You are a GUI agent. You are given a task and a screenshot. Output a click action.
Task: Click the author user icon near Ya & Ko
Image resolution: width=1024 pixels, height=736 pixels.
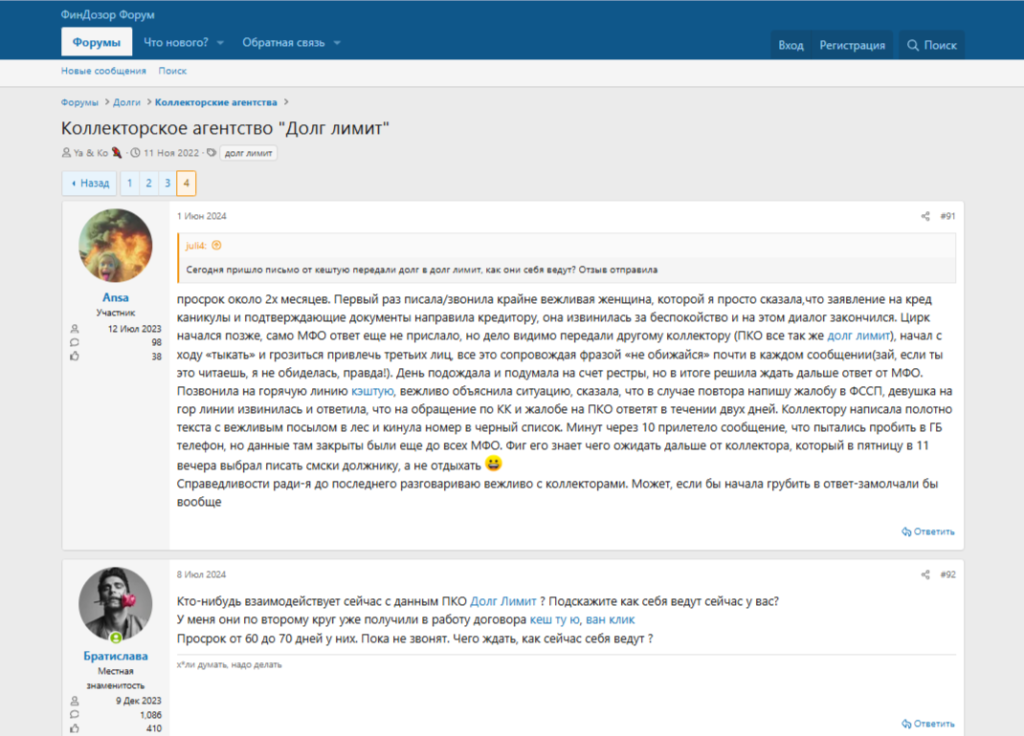(66, 153)
